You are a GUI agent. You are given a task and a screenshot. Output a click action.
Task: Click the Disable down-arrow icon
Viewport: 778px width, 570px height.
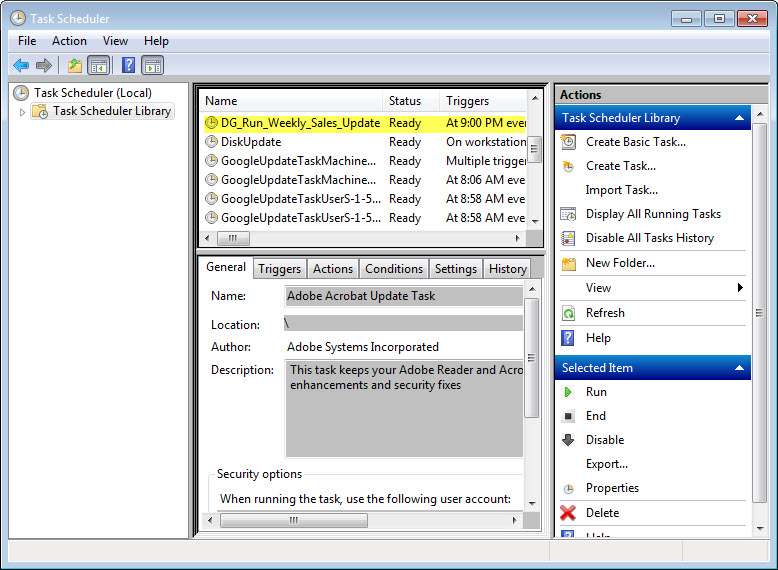[568, 440]
